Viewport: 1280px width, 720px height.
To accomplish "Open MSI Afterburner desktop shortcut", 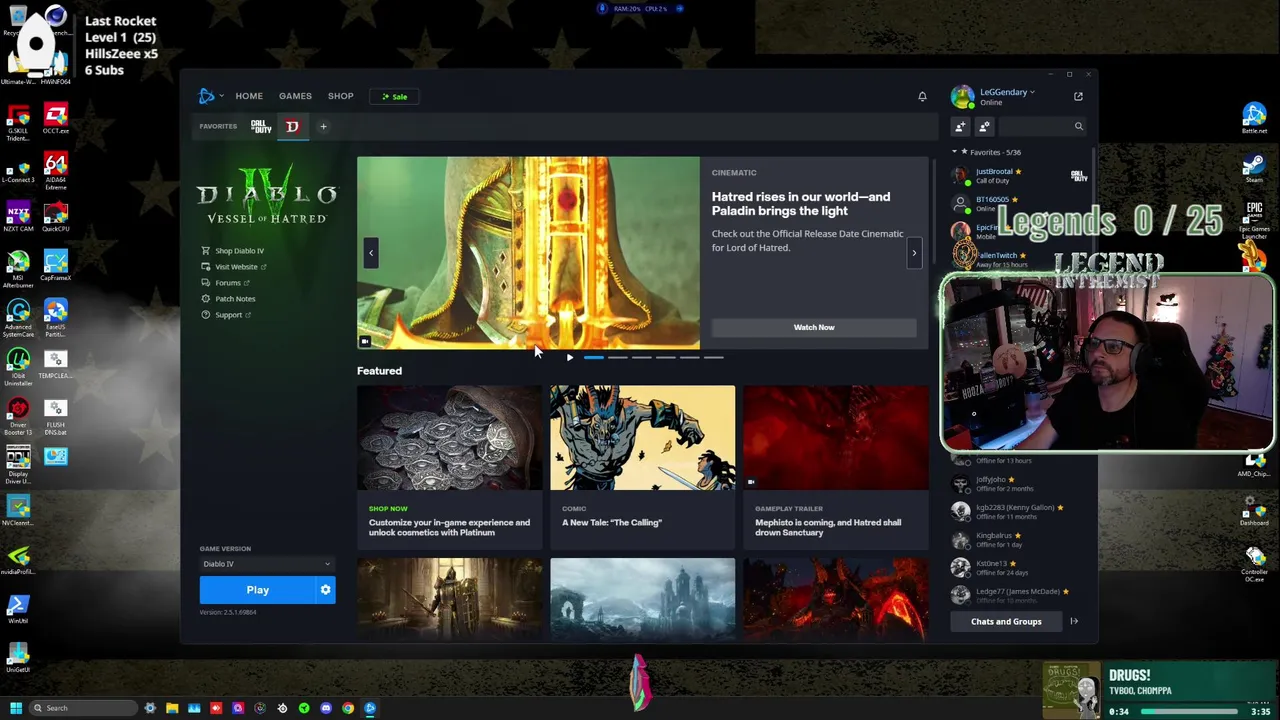I will pyautogui.click(x=18, y=268).
